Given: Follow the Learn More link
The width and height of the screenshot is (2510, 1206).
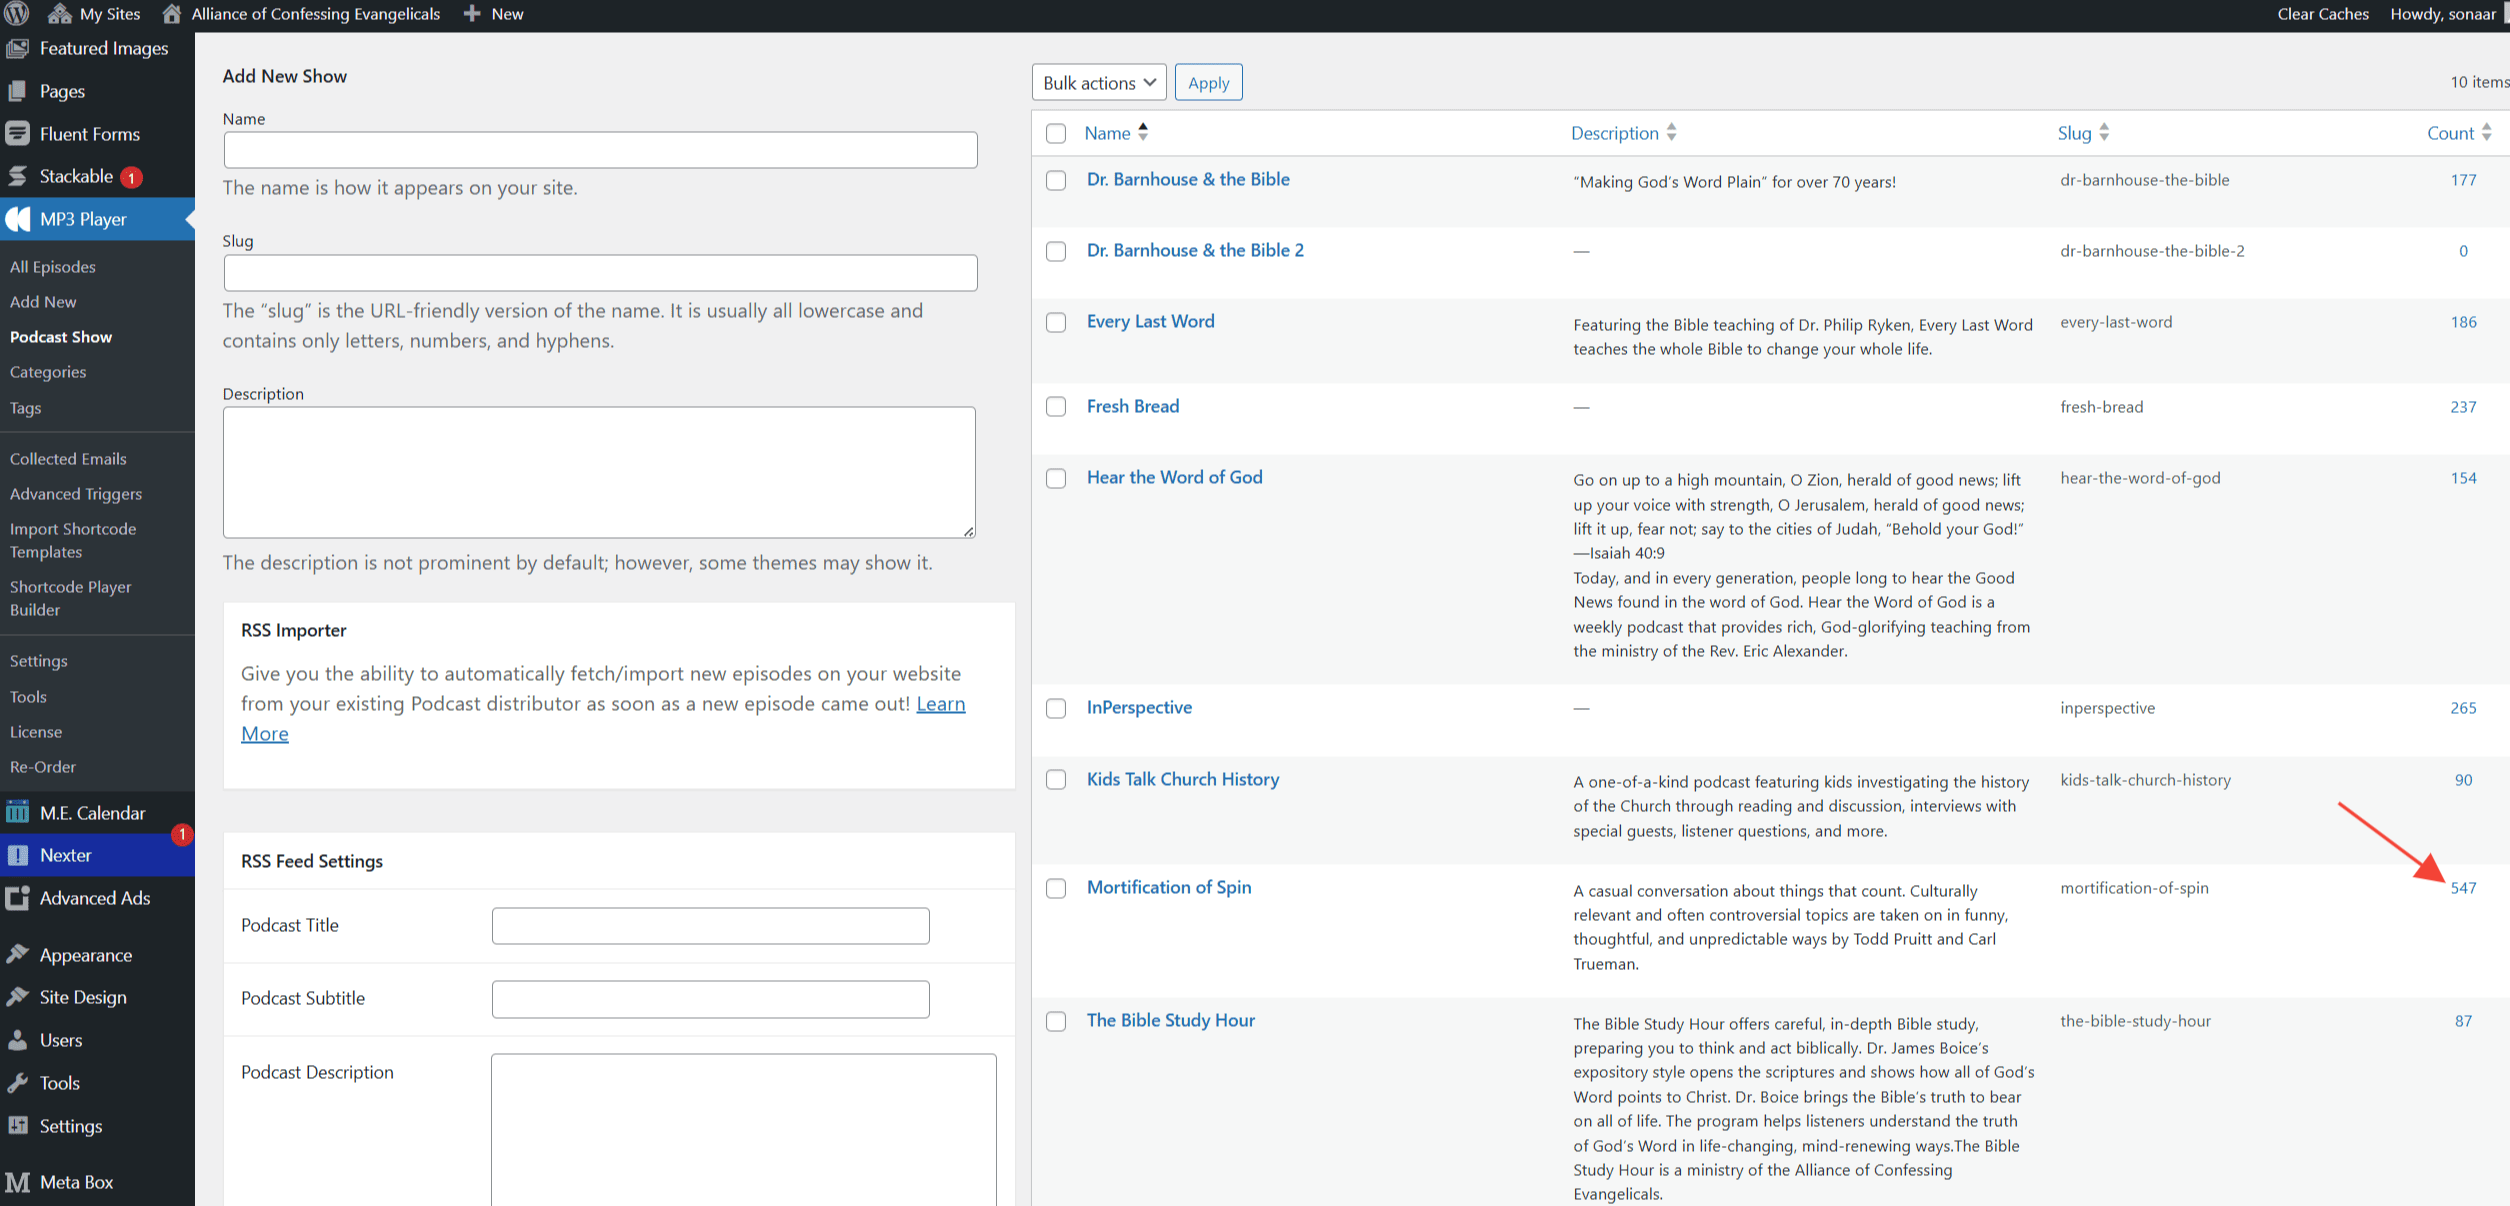Looking at the screenshot, I should click(941, 704).
